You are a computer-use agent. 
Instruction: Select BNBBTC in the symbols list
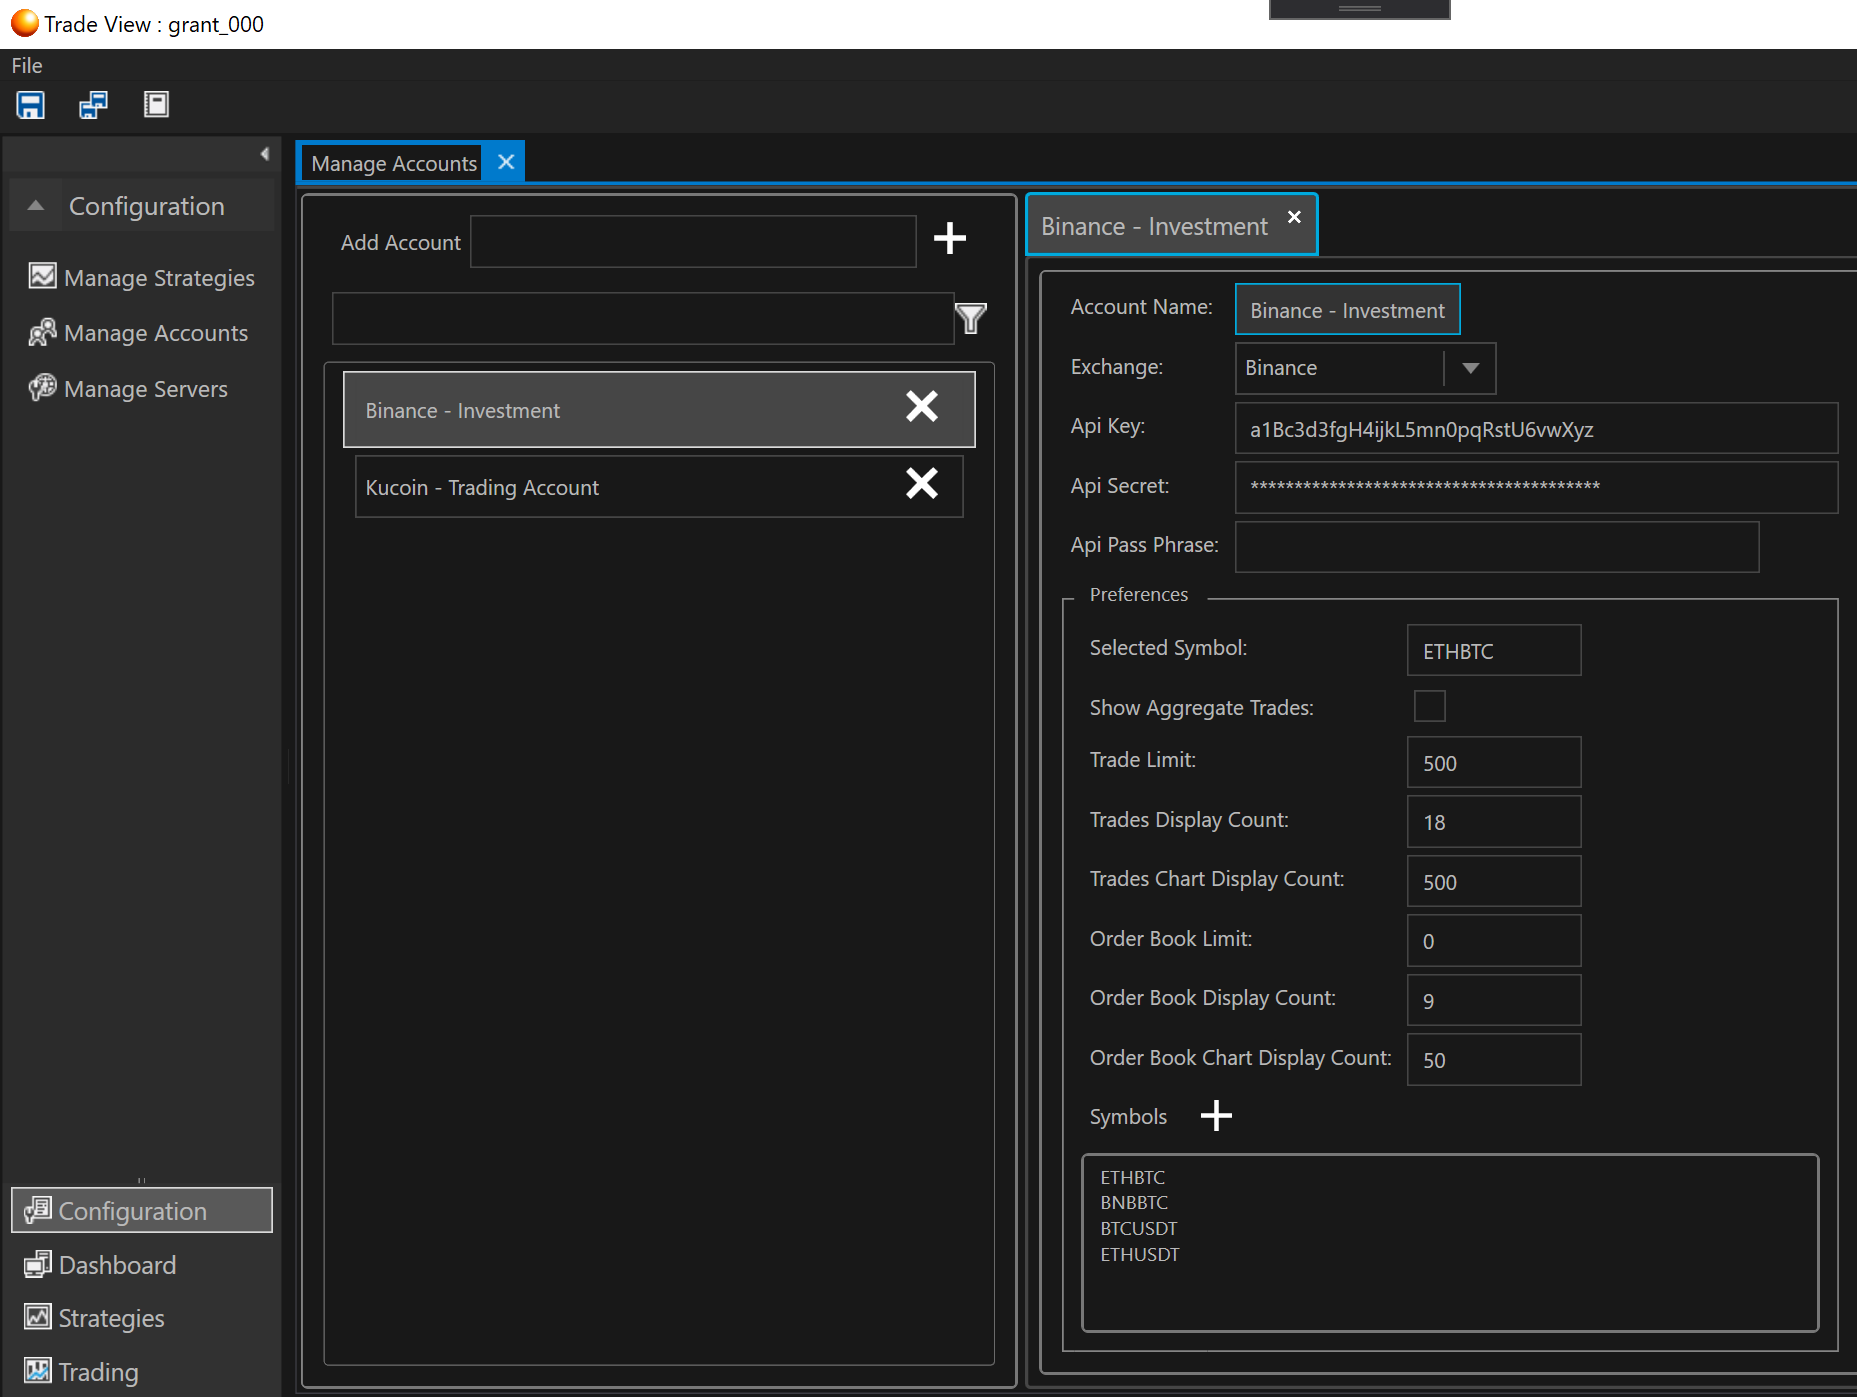click(x=1134, y=1202)
